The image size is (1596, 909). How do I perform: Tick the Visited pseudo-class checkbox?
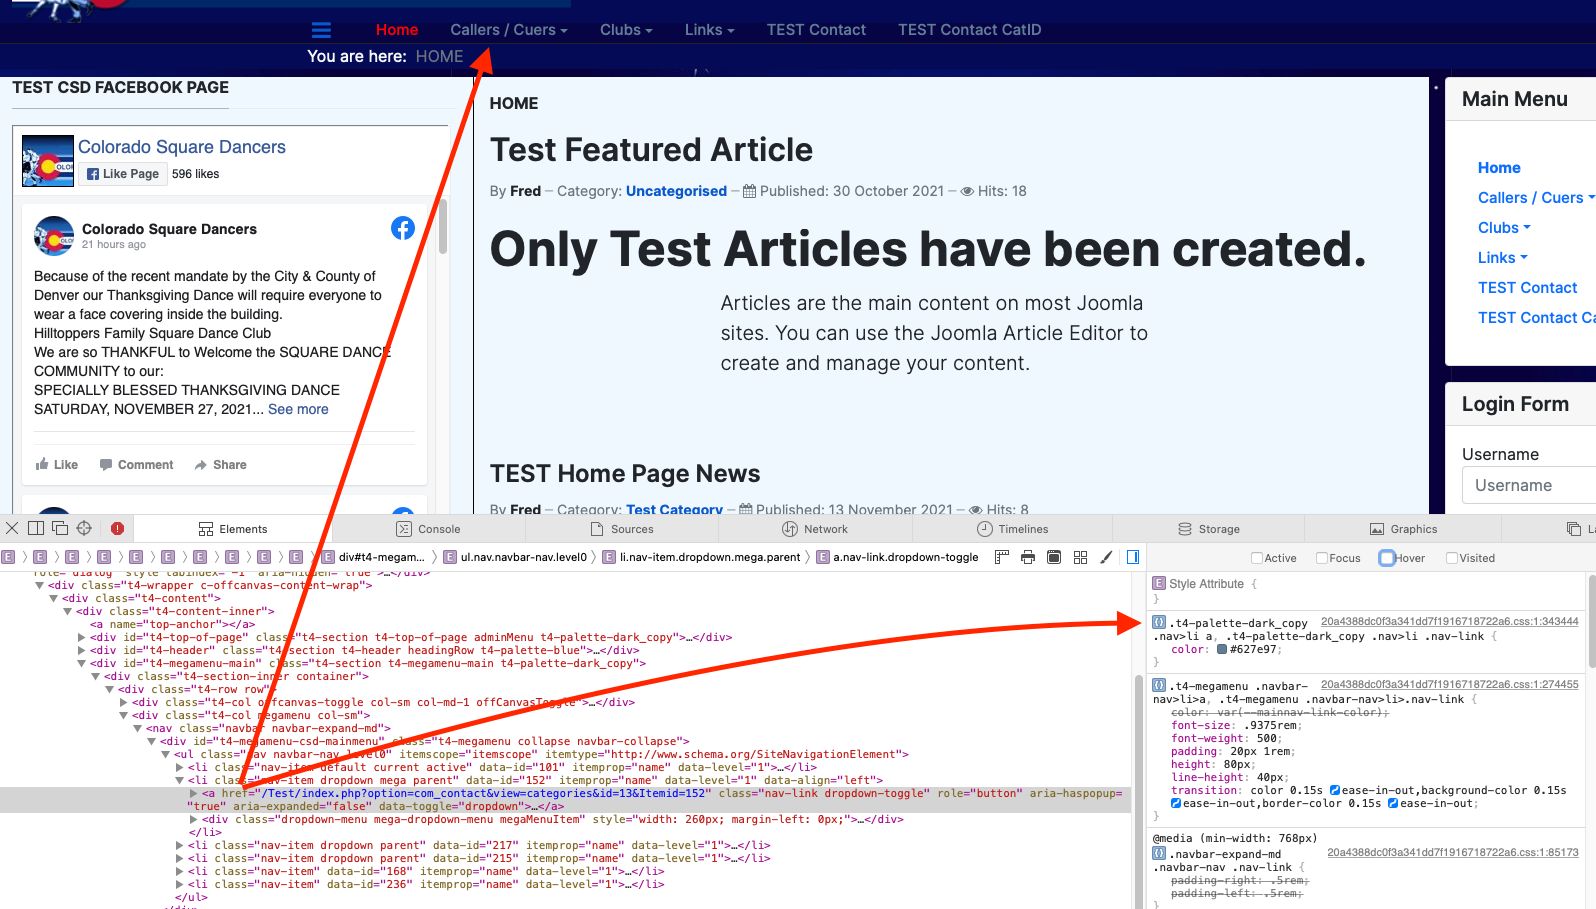coord(1452,558)
